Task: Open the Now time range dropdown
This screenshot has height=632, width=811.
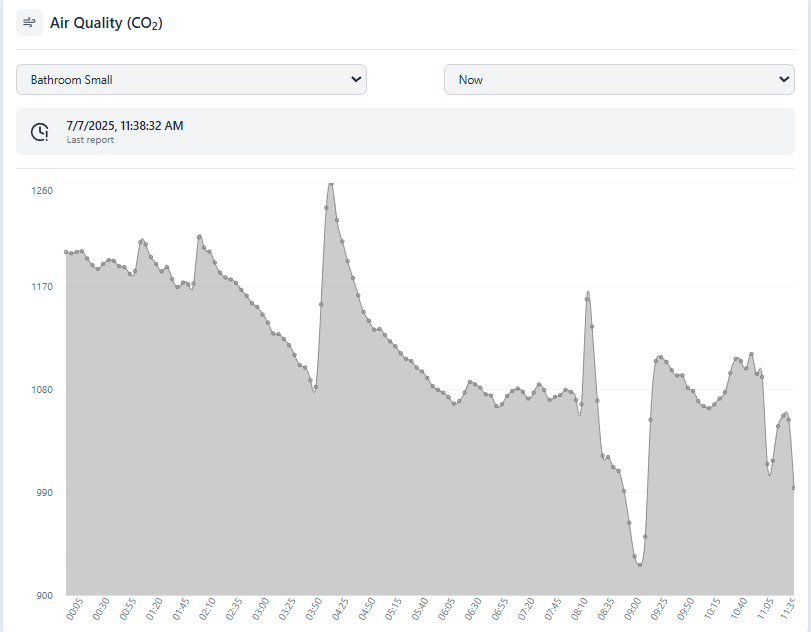Action: pos(618,80)
